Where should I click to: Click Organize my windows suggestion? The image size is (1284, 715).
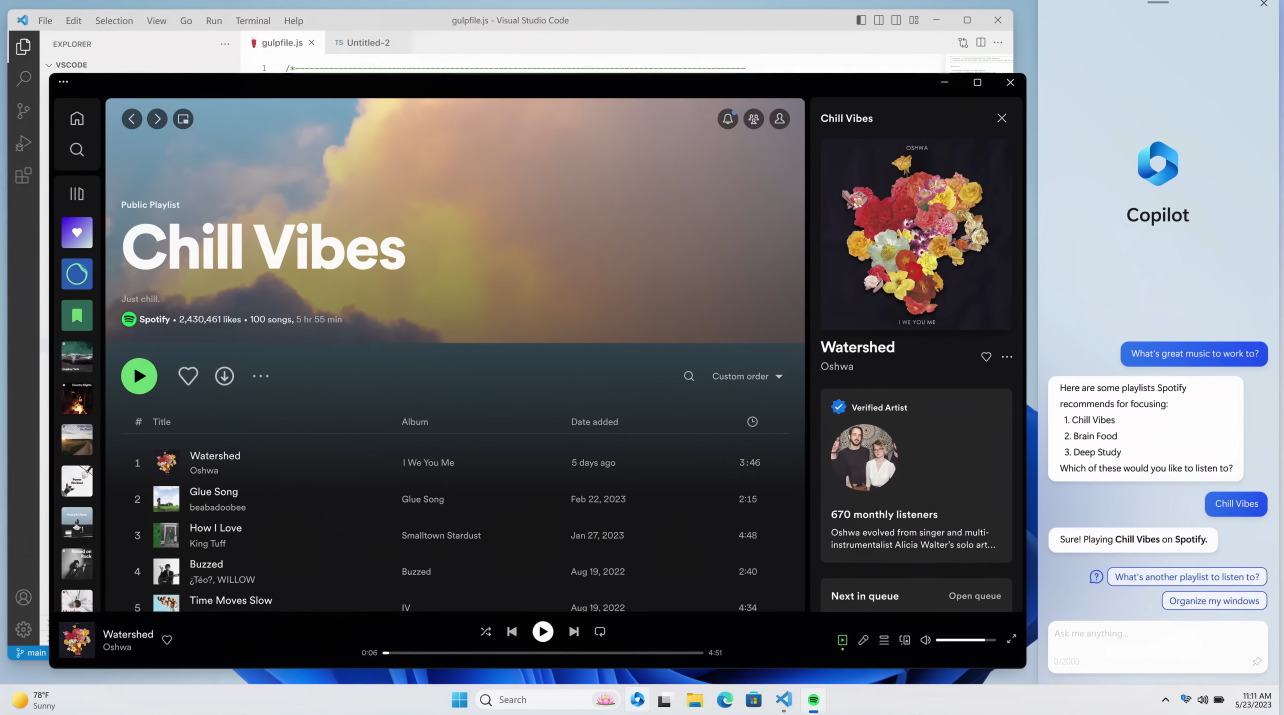point(1214,601)
